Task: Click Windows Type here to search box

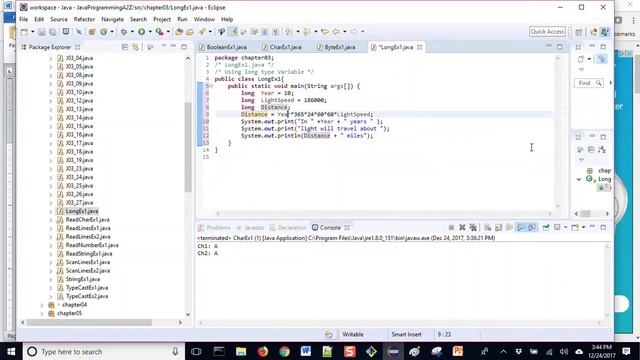Action: [102, 351]
